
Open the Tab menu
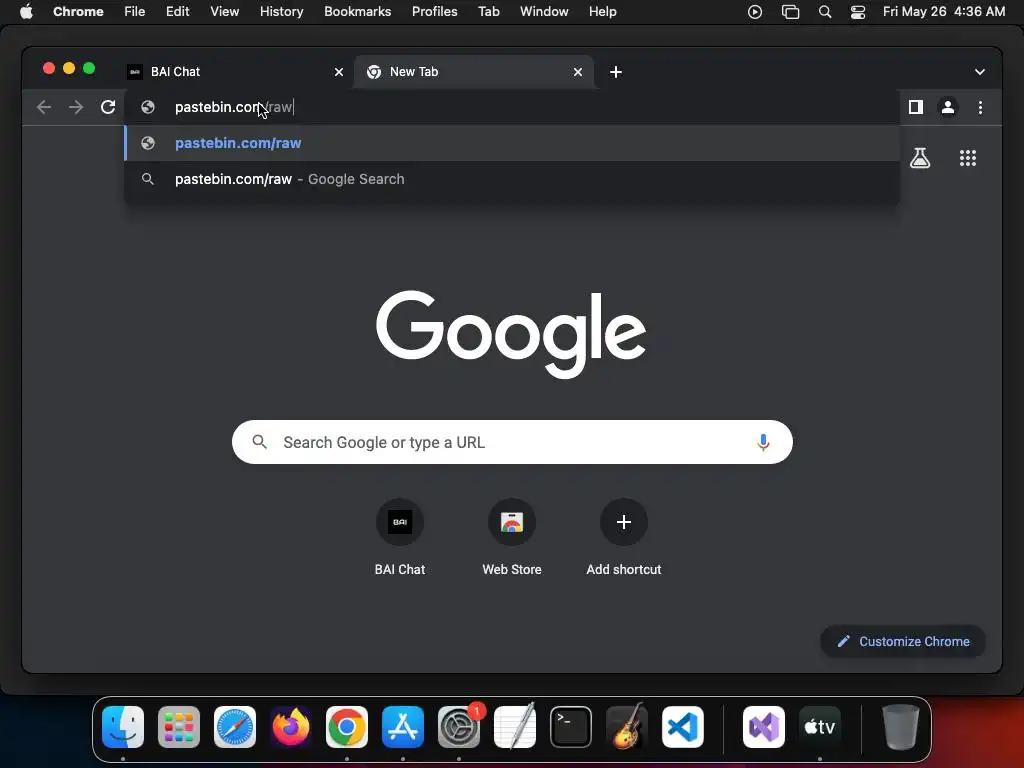pos(488,12)
